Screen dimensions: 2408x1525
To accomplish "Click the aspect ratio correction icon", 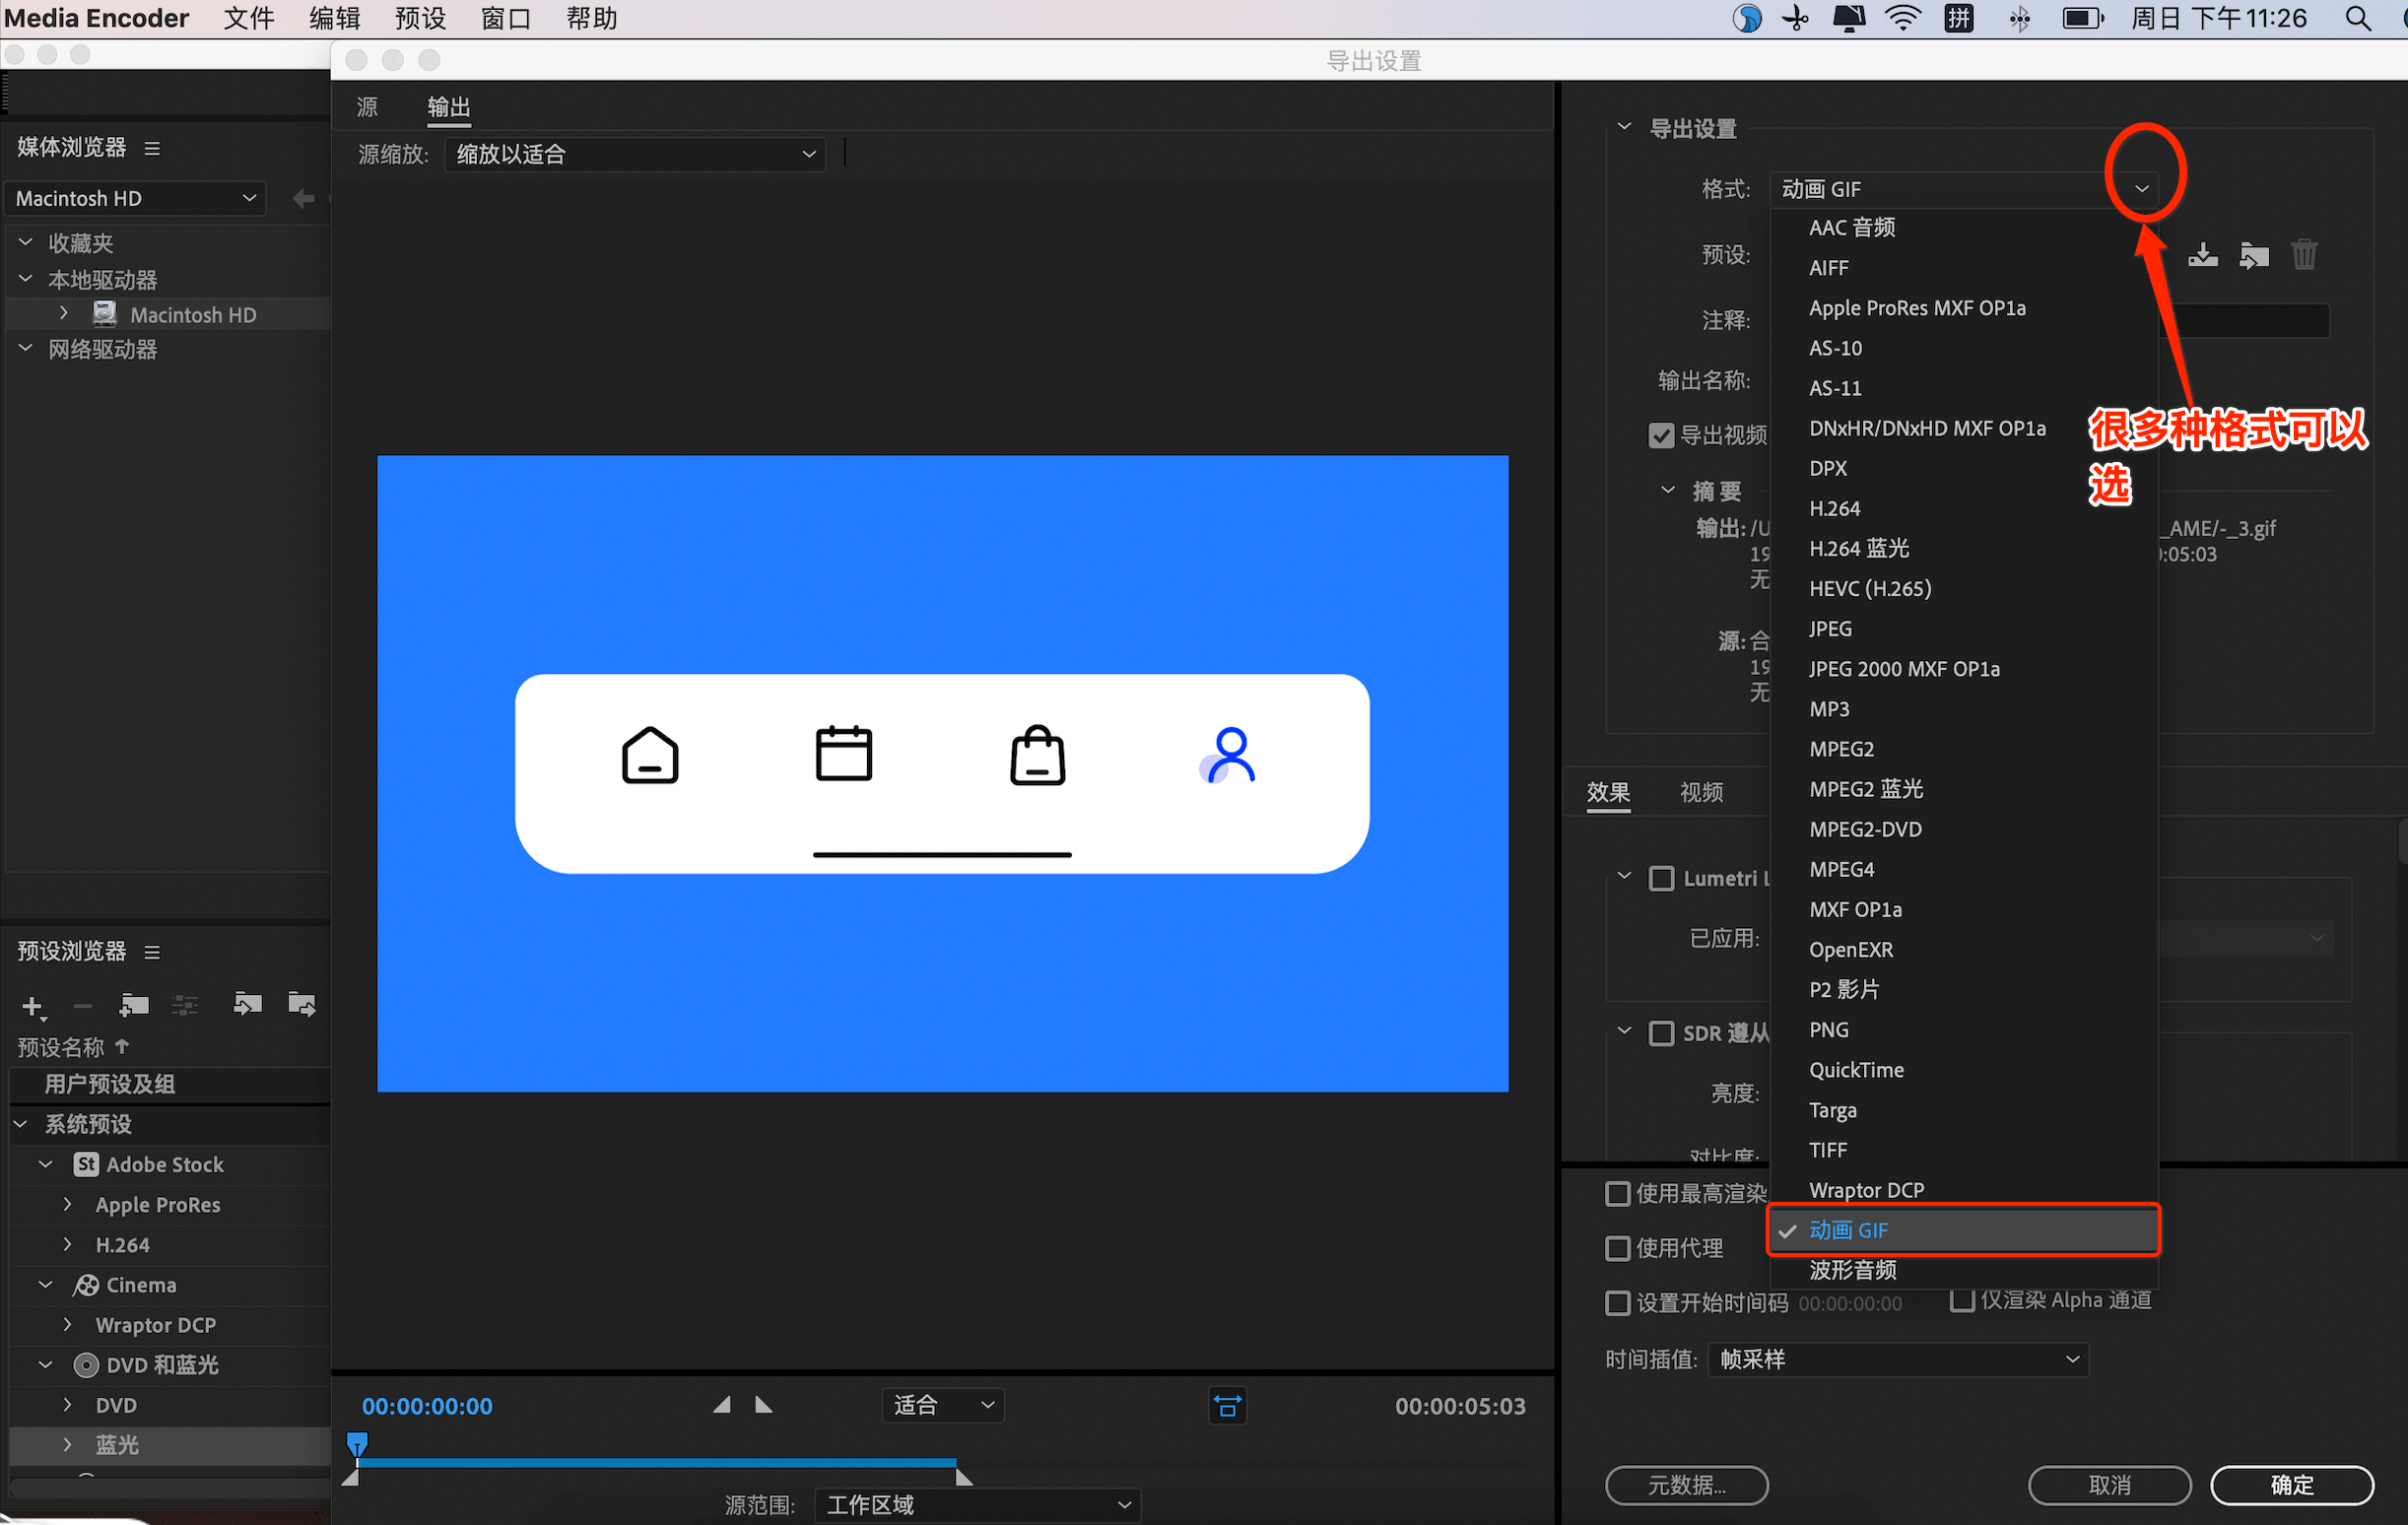I will [x=1227, y=1406].
